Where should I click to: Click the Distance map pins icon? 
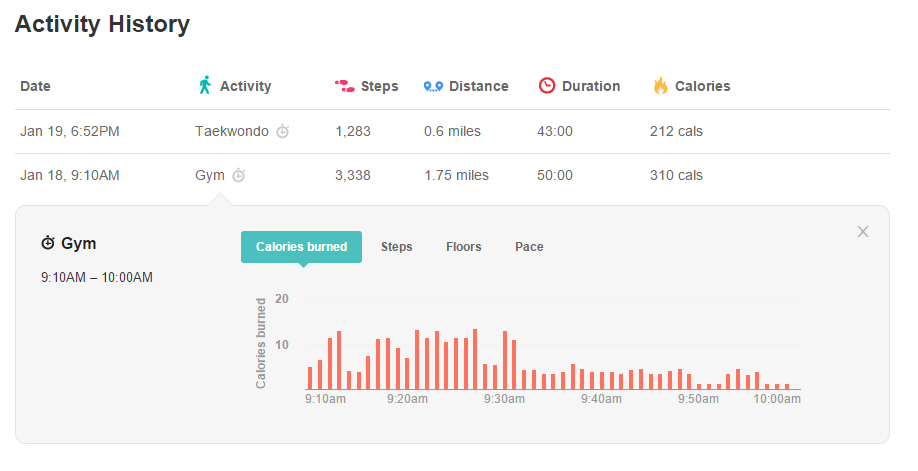pyautogui.click(x=433, y=86)
